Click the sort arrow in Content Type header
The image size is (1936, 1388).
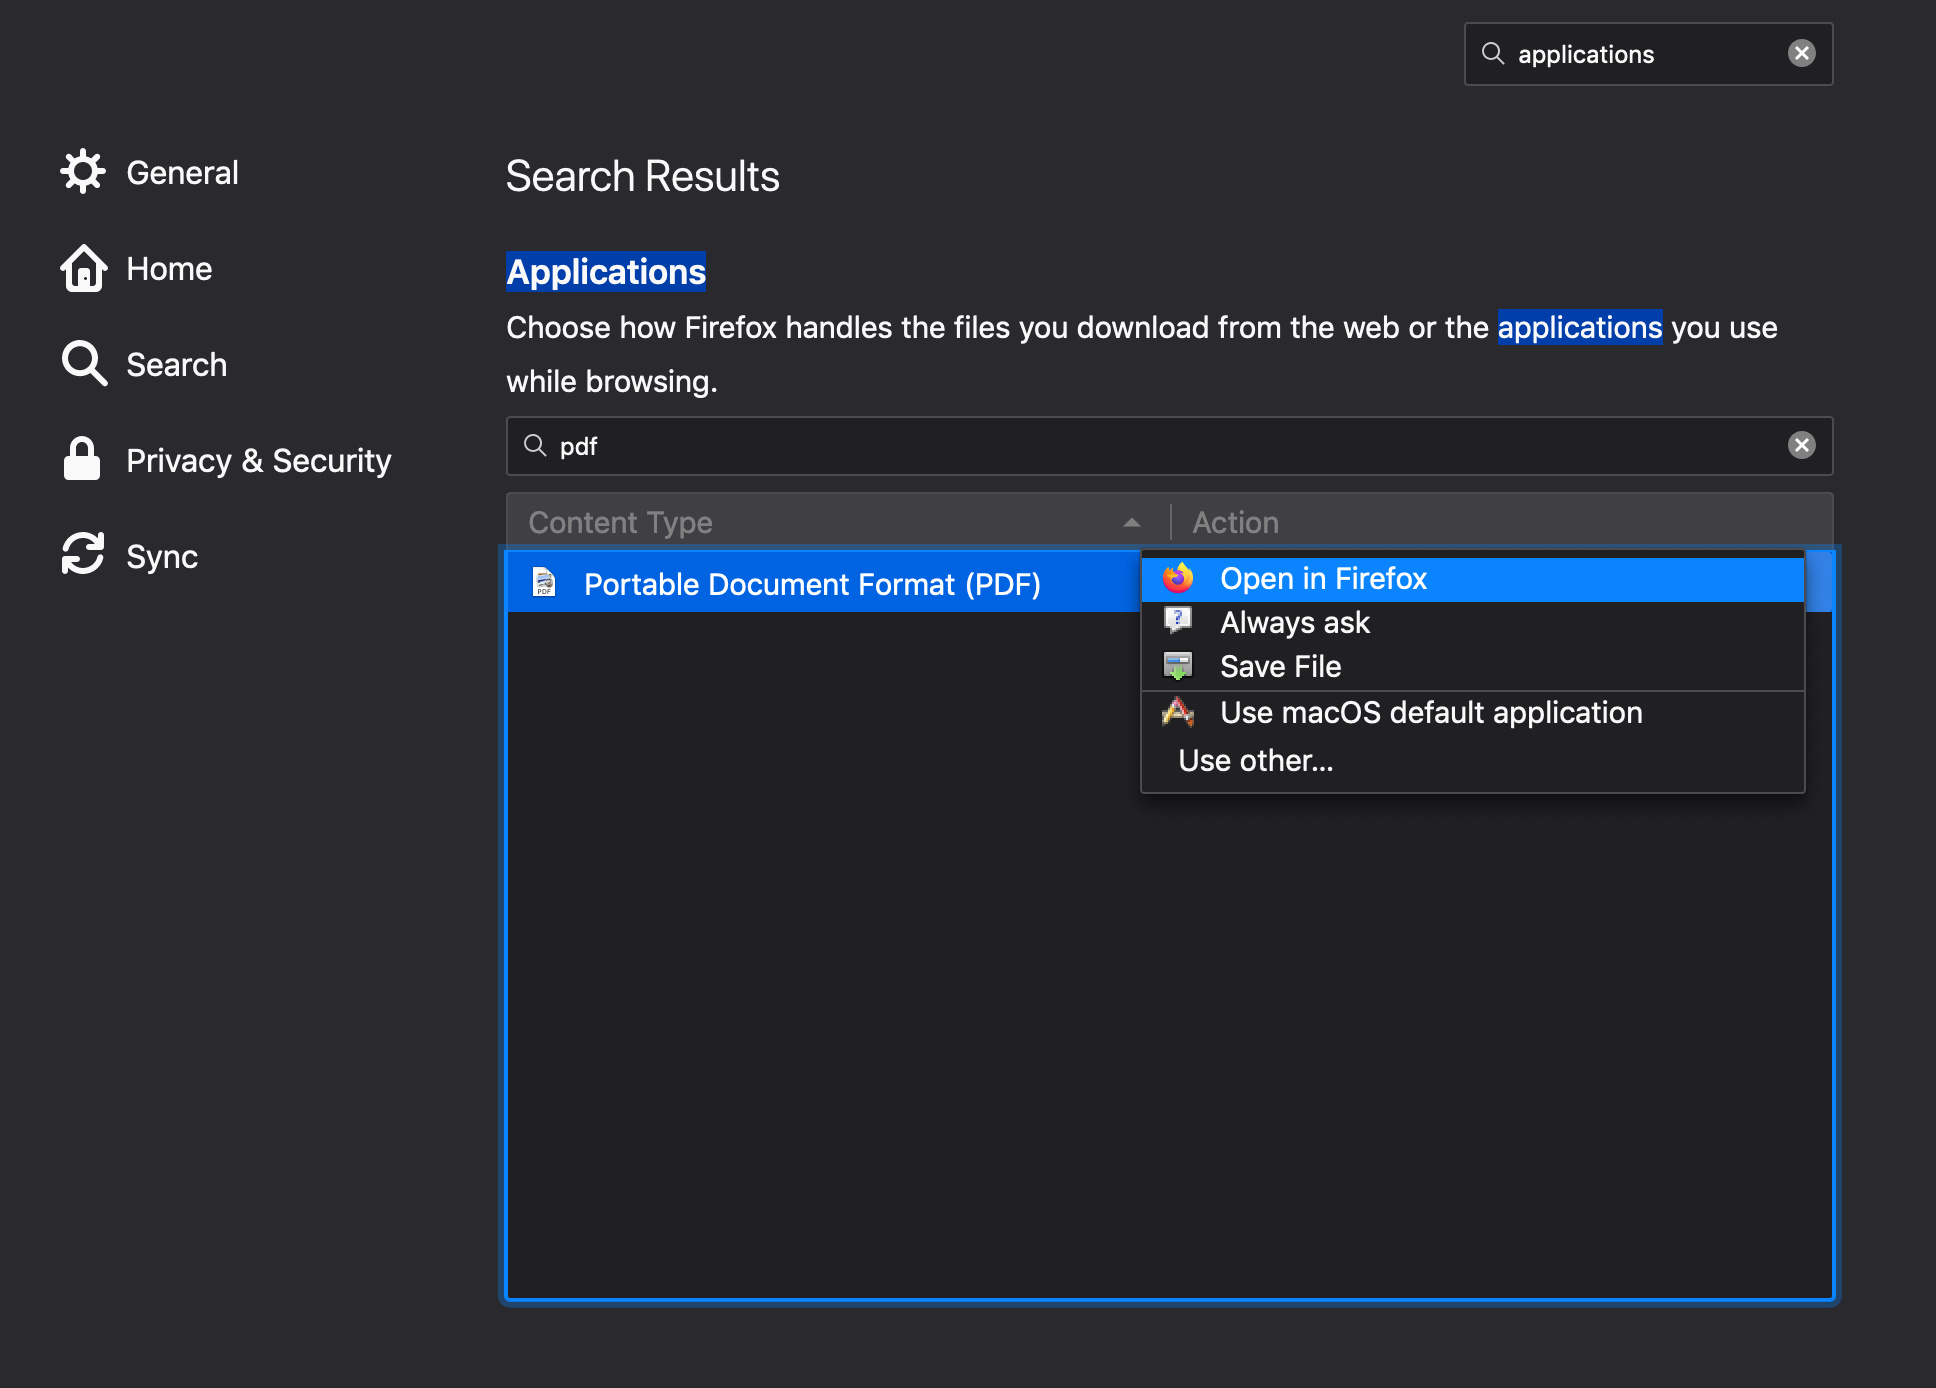[x=1132, y=522]
